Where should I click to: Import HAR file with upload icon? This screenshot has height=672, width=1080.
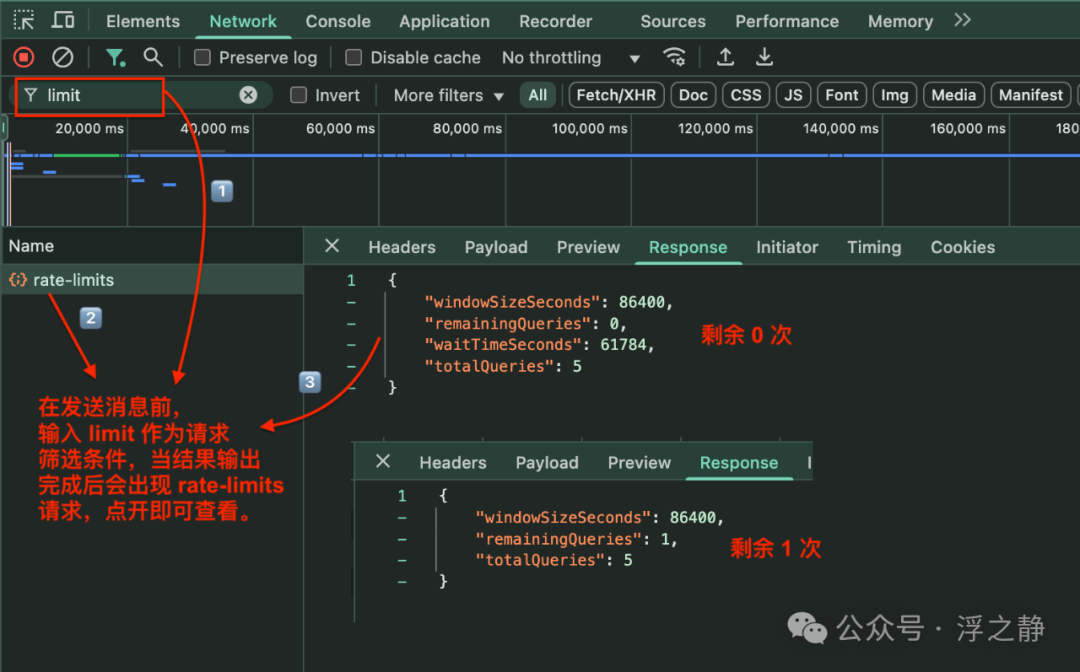tap(726, 57)
